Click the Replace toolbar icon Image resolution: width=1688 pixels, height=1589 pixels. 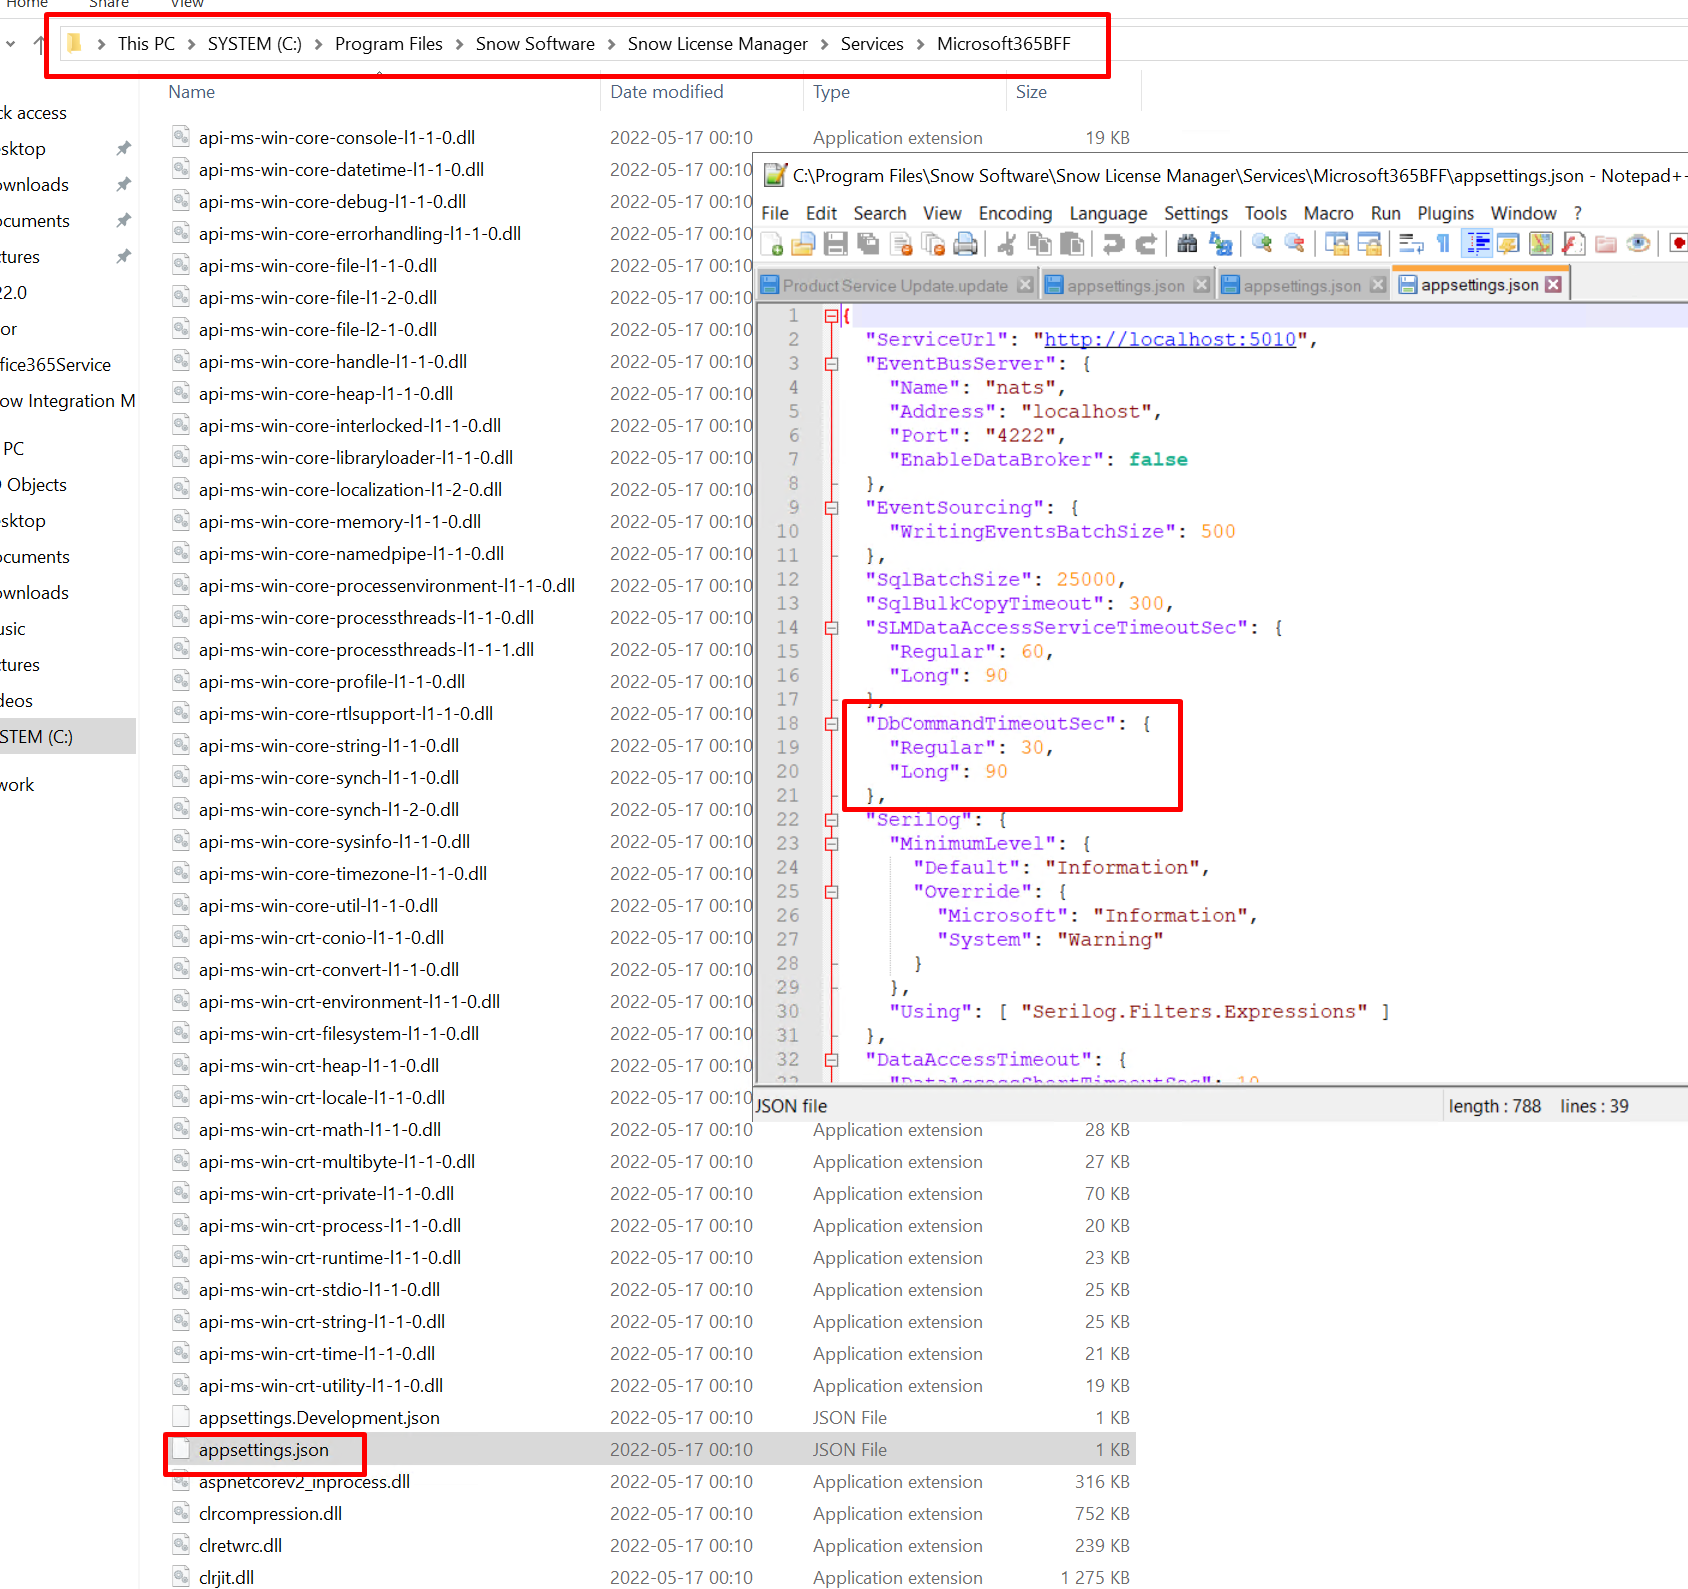pos(1220,244)
